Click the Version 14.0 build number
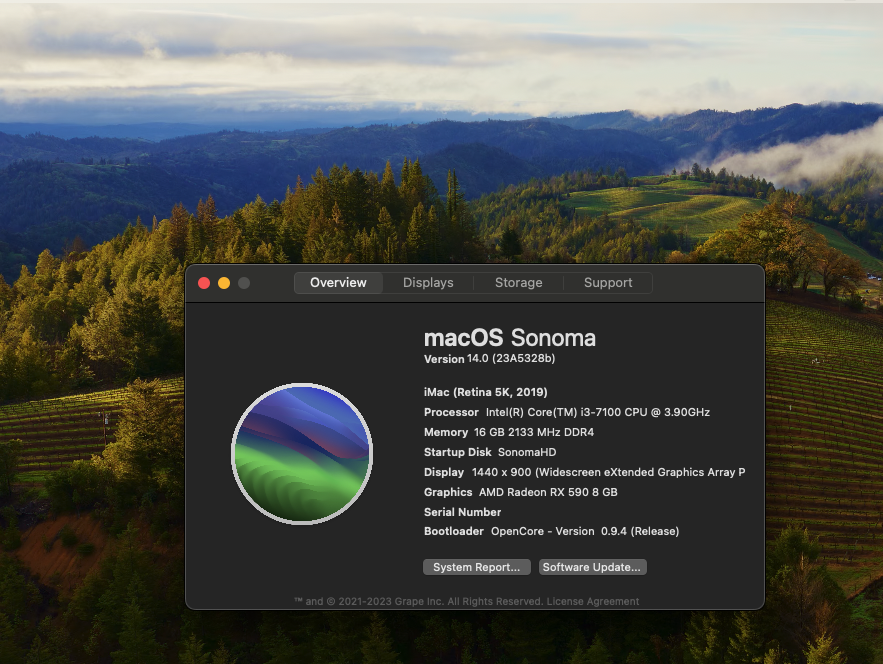Screen dimensions: 883x664 point(510,359)
